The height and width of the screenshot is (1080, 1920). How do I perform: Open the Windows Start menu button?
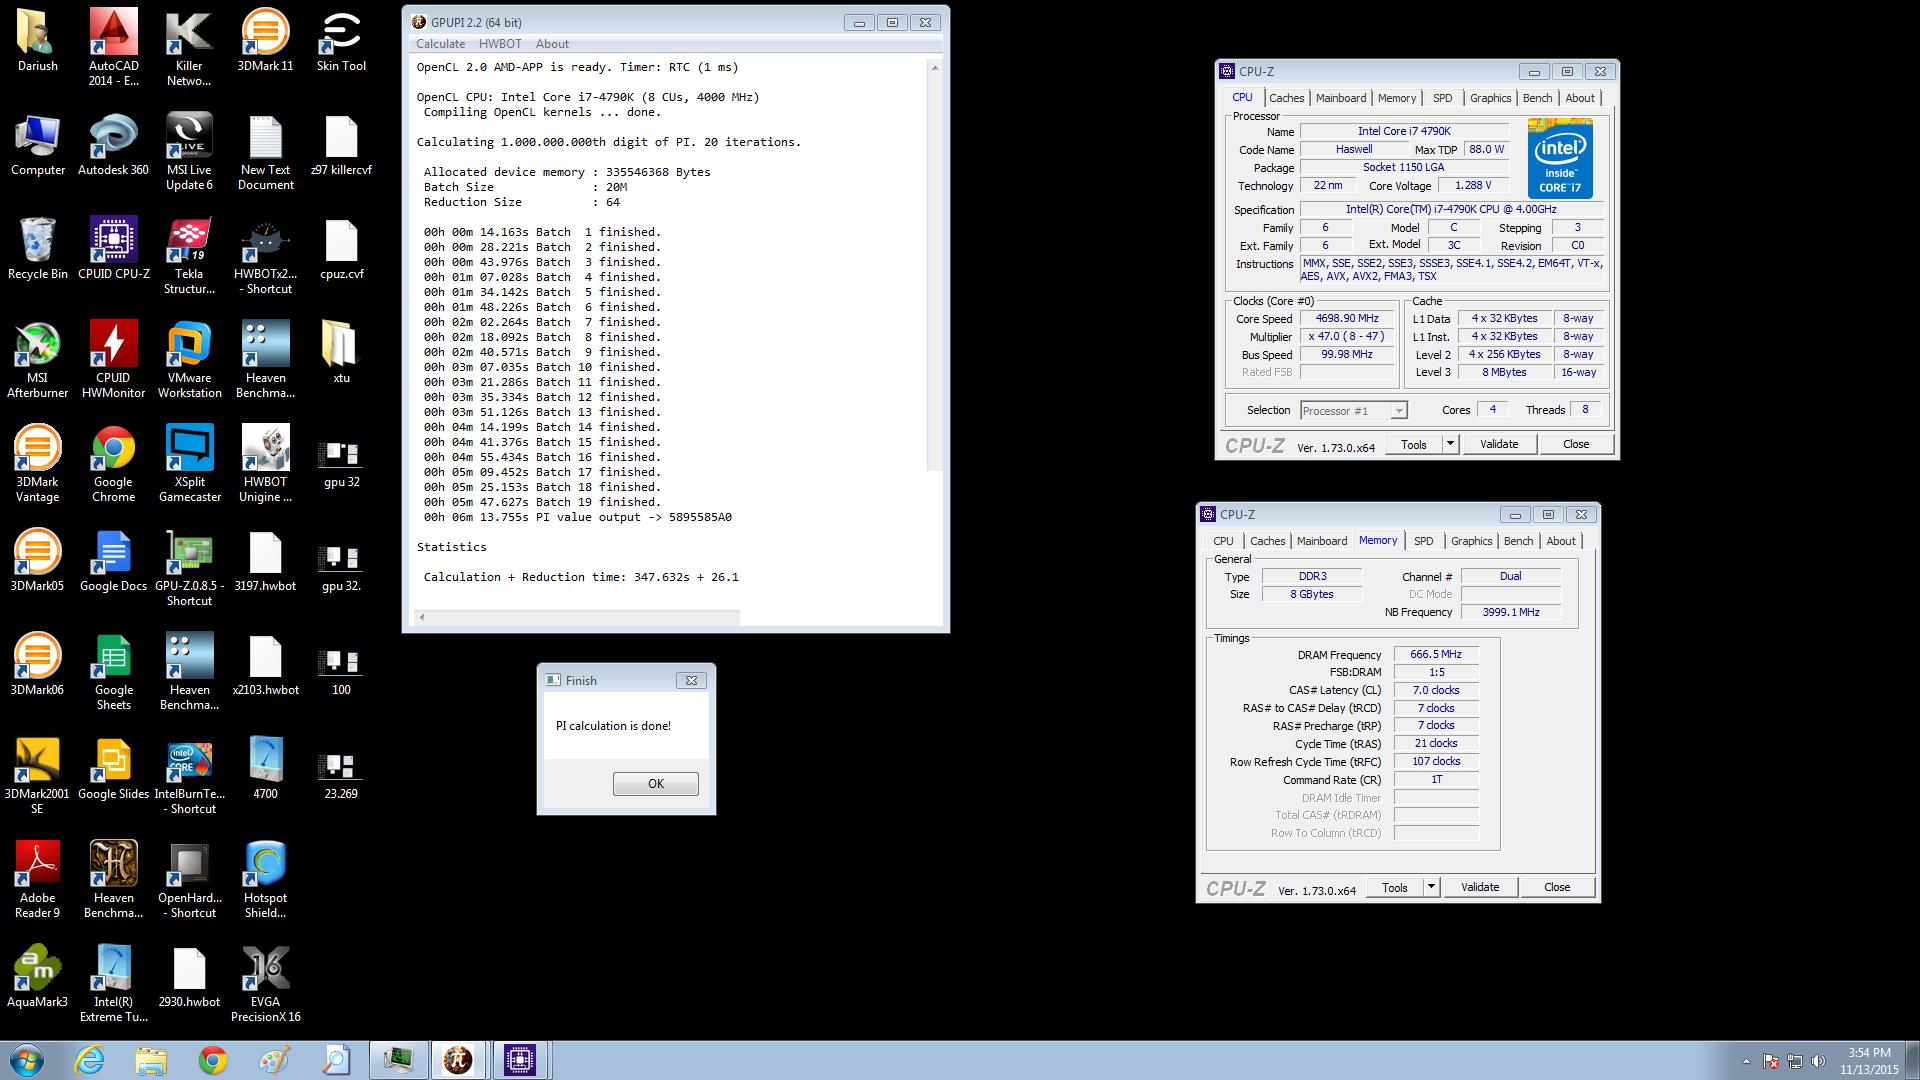click(x=27, y=1060)
